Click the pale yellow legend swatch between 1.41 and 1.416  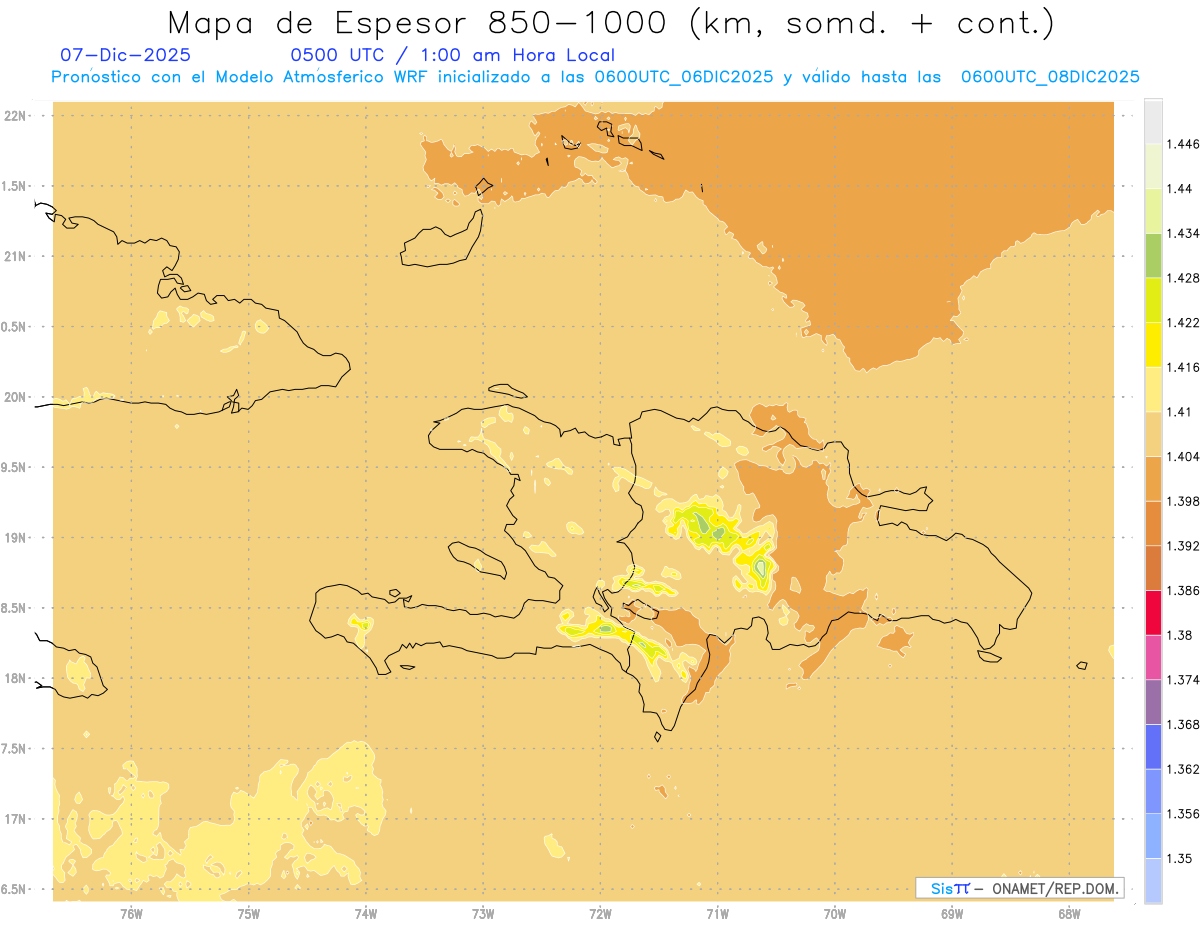tap(1153, 389)
